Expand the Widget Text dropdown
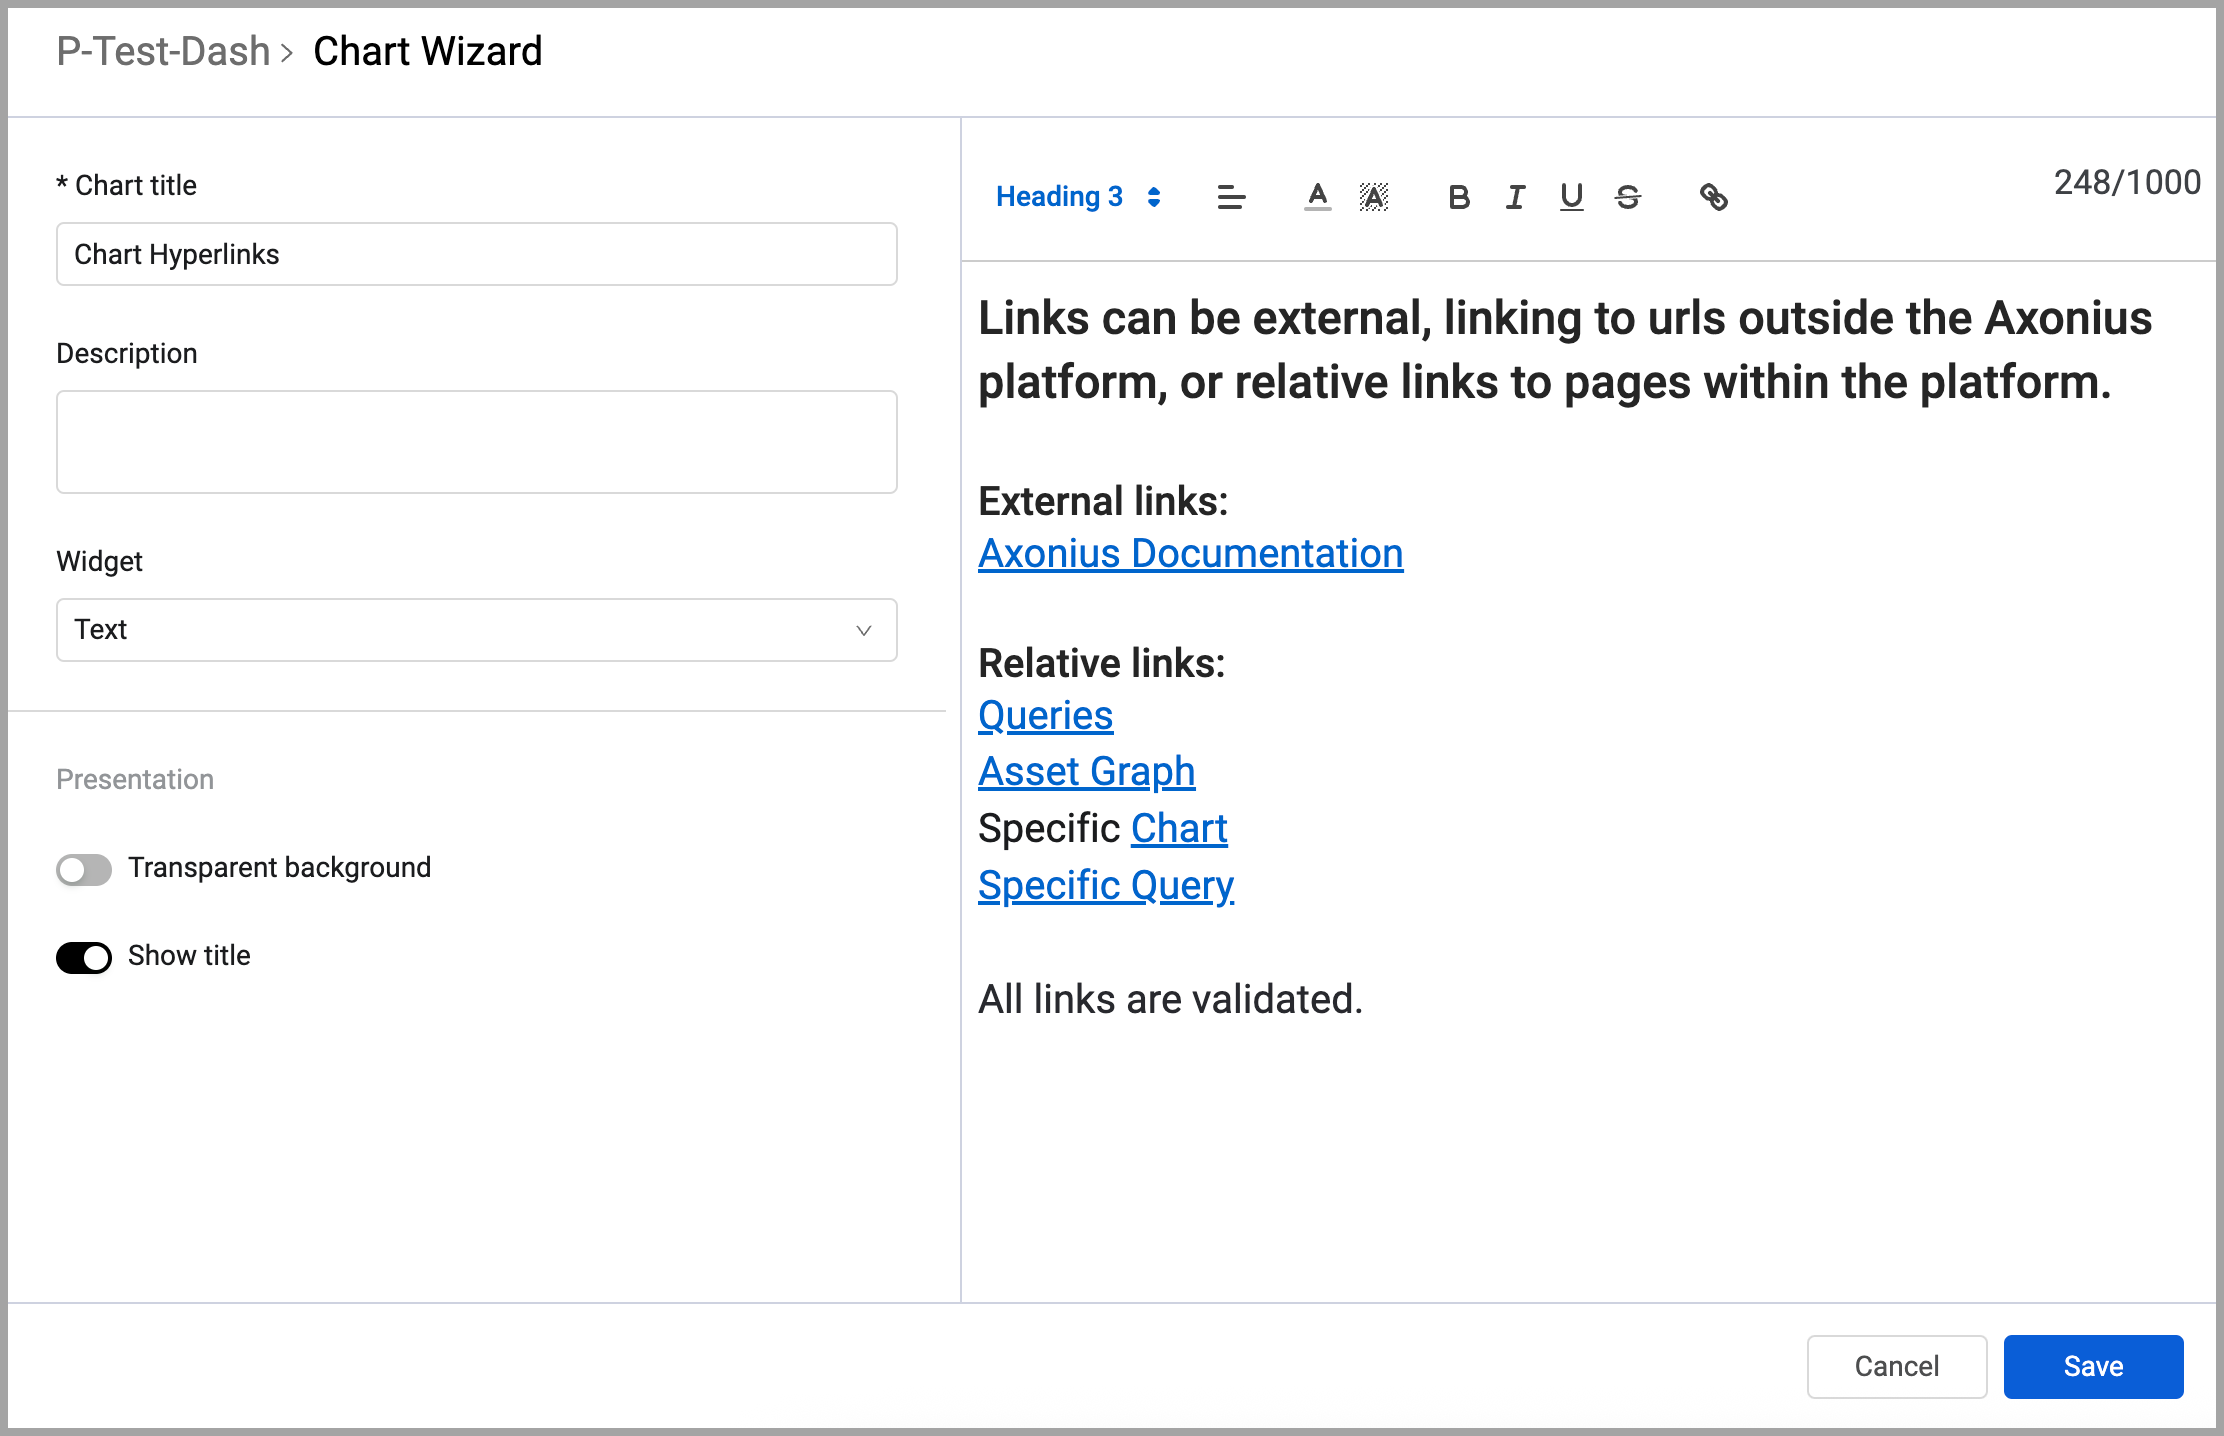 click(476, 630)
